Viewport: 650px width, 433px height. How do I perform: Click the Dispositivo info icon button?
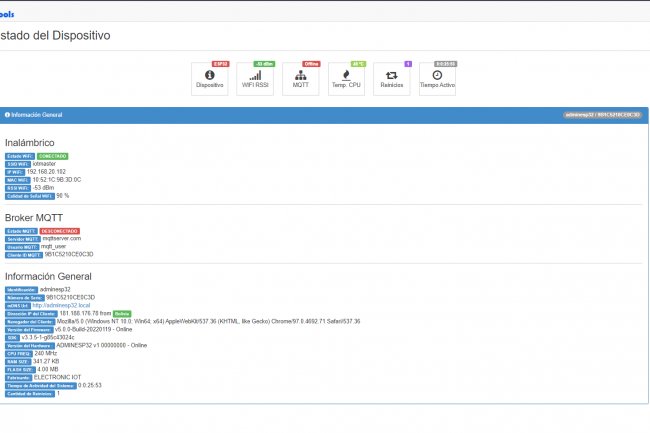pyautogui.click(x=210, y=75)
